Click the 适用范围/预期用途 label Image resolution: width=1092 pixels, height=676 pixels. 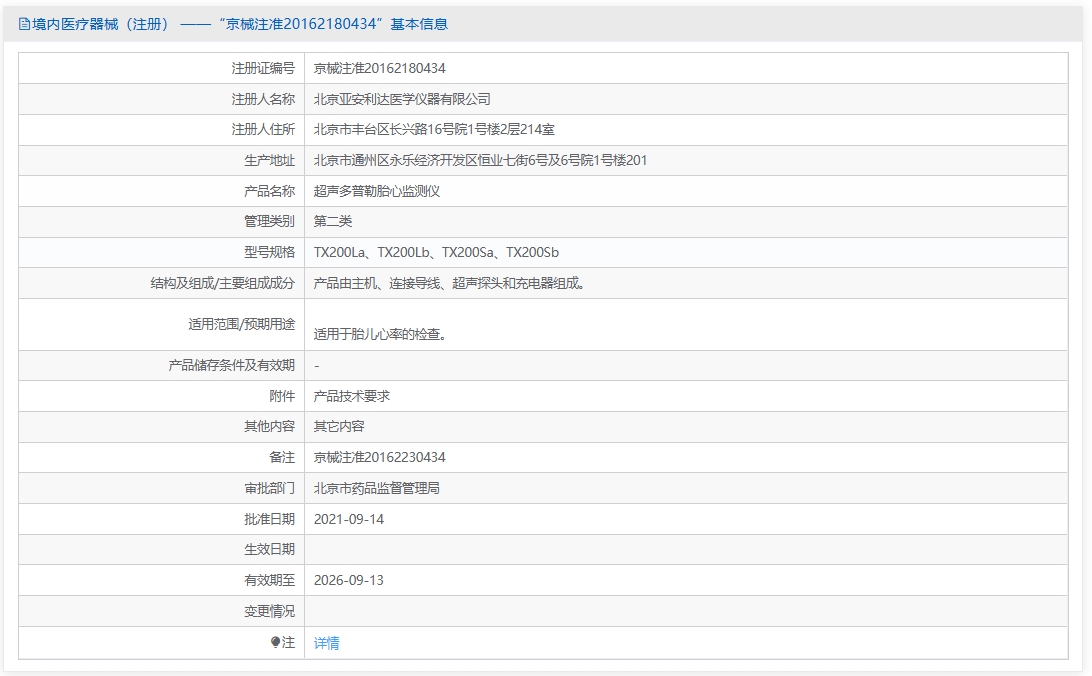242,324
